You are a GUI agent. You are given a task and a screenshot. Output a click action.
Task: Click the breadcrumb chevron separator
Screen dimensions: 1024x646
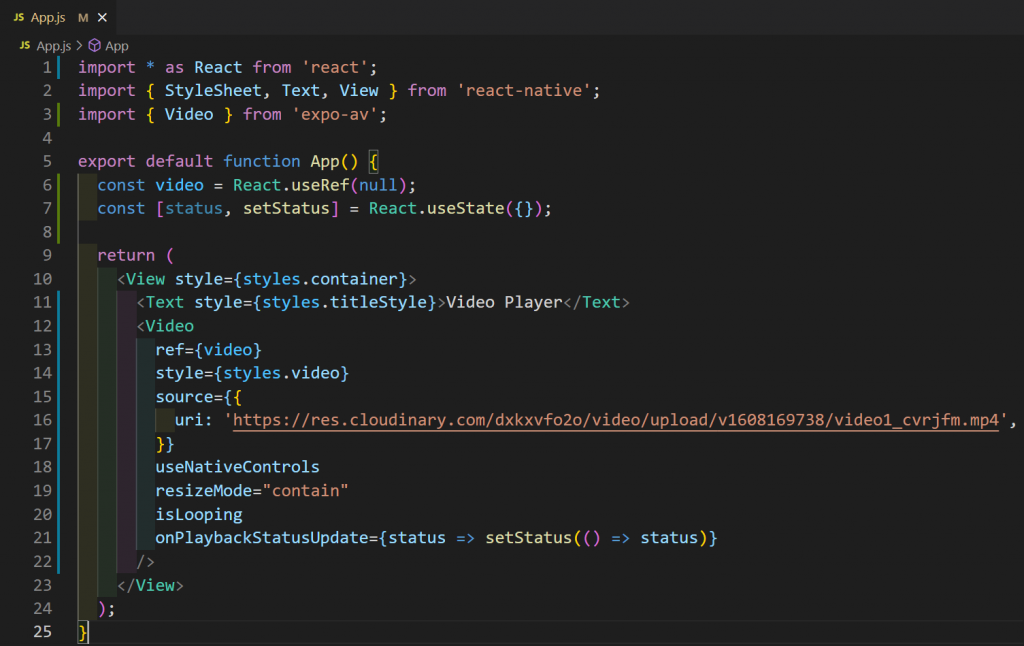pyautogui.click(x=80, y=46)
